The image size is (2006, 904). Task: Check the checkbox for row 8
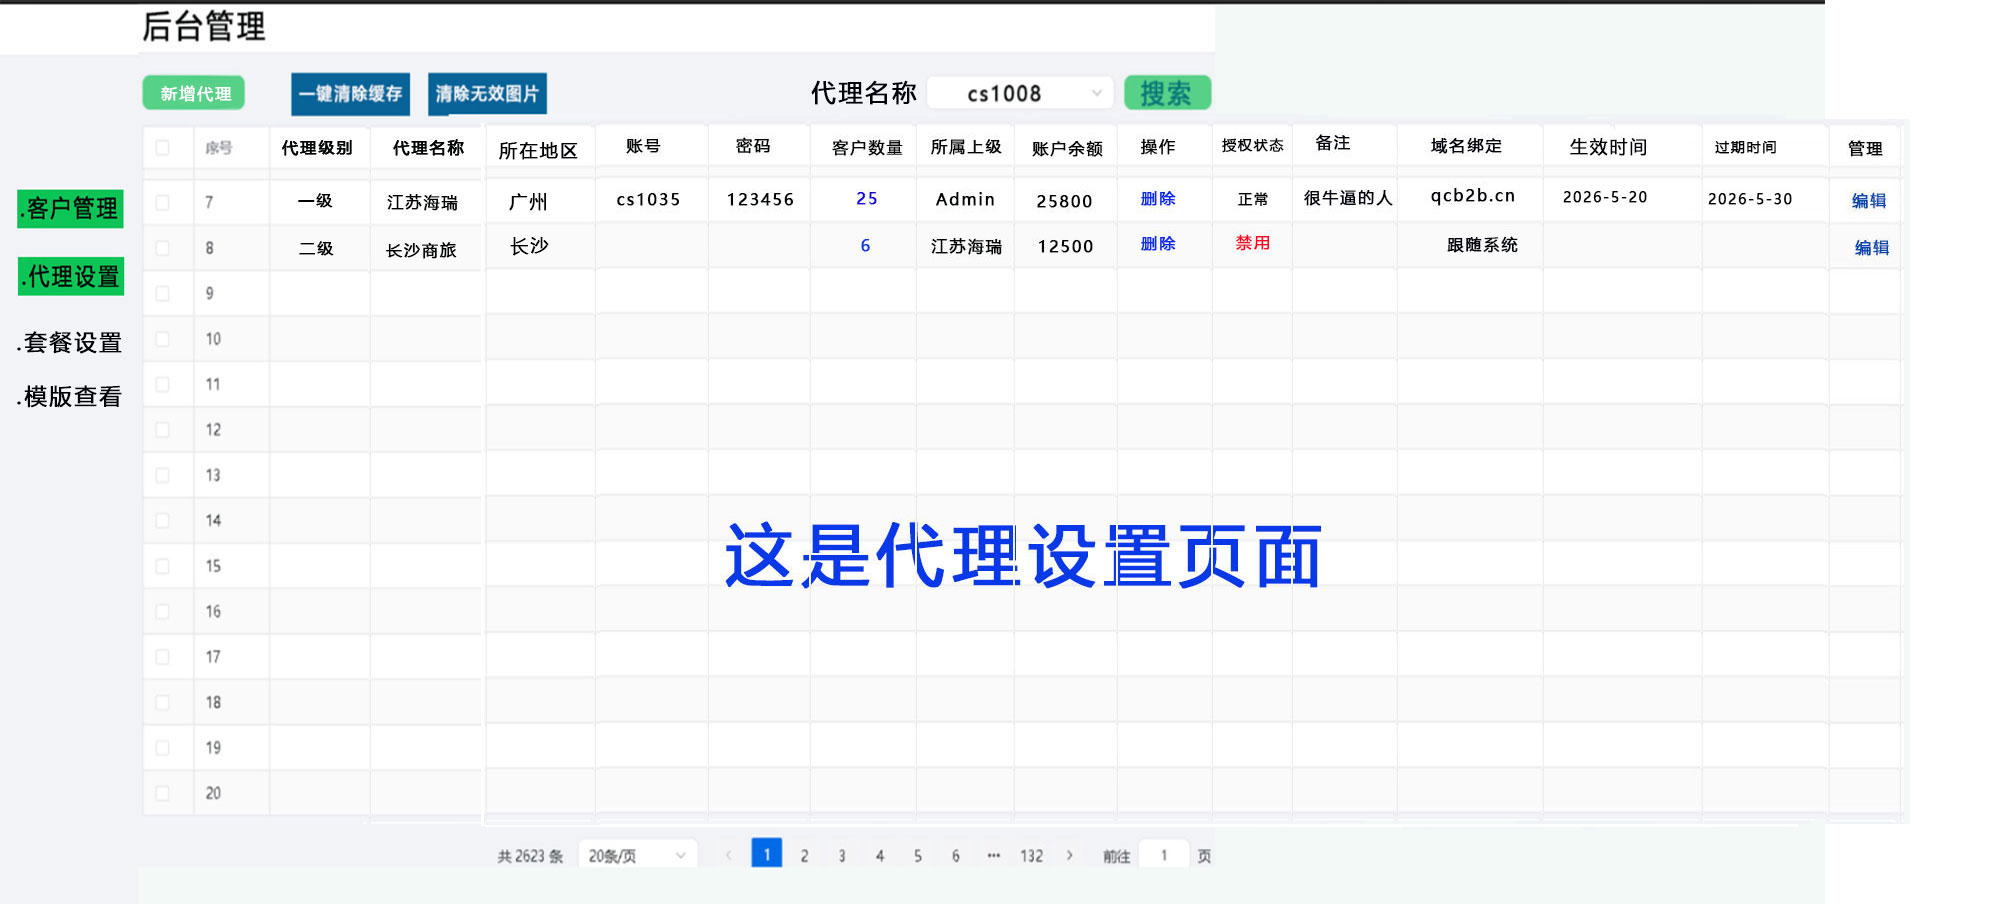[x=162, y=248]
